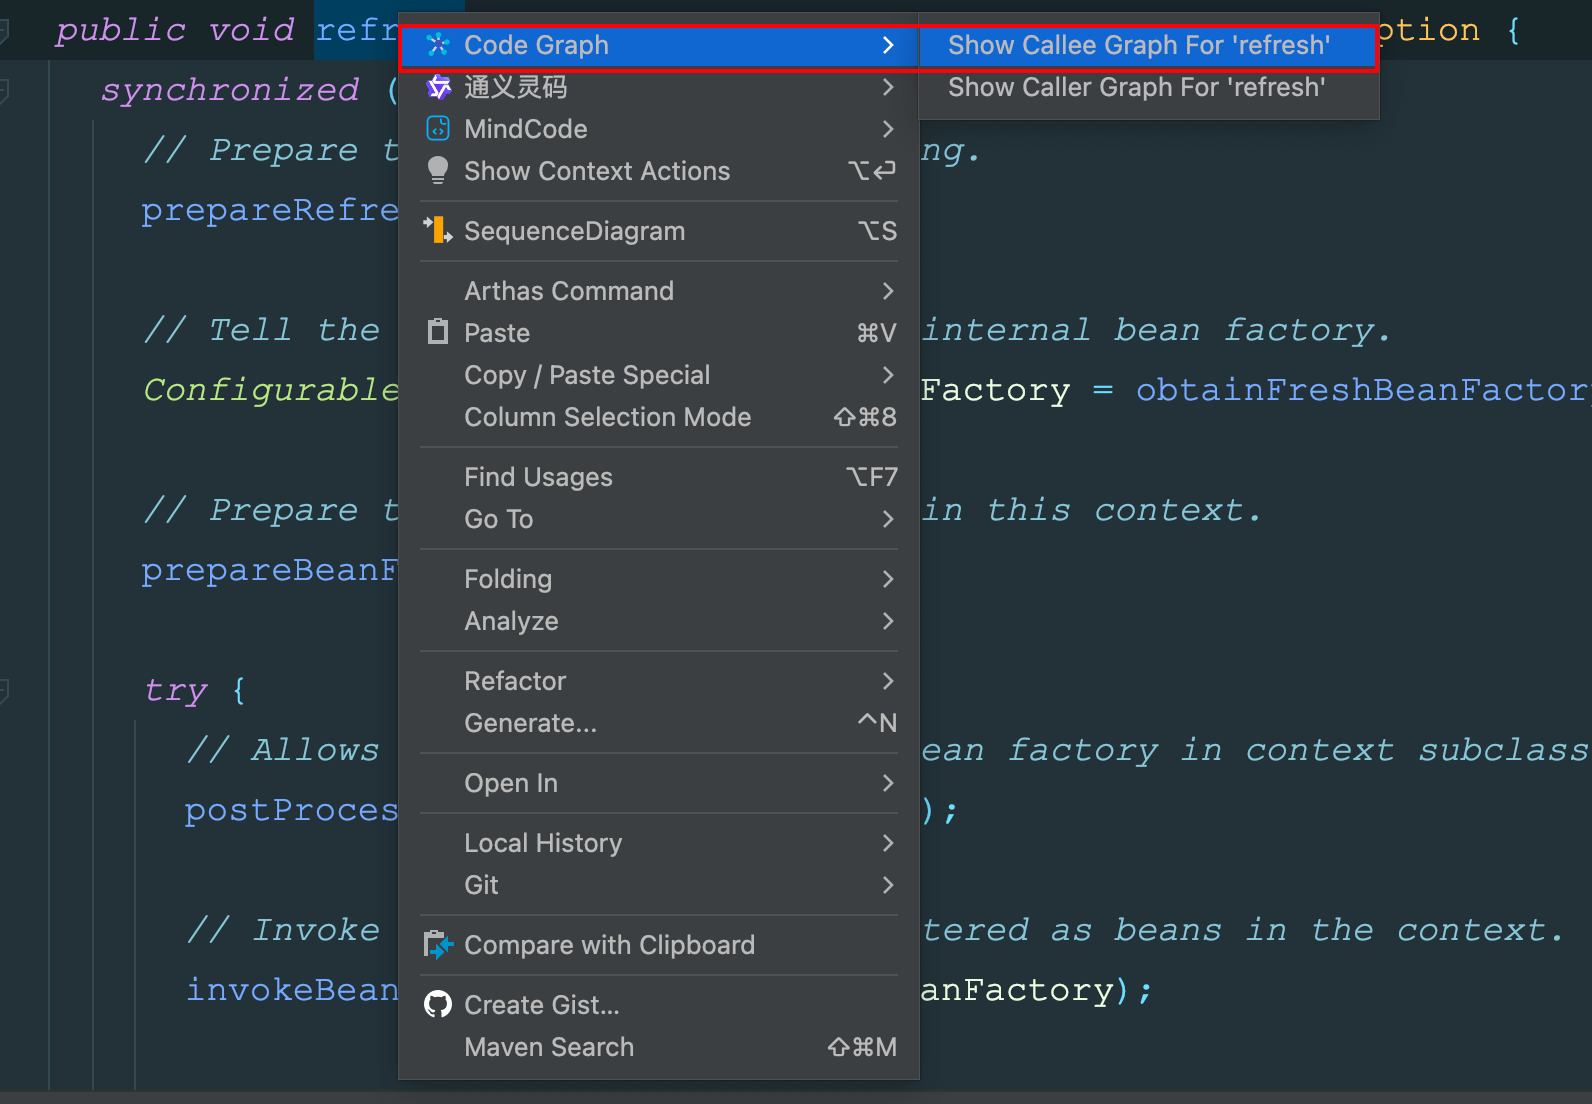Expand the Go To submenu arrow

[888, 519]
